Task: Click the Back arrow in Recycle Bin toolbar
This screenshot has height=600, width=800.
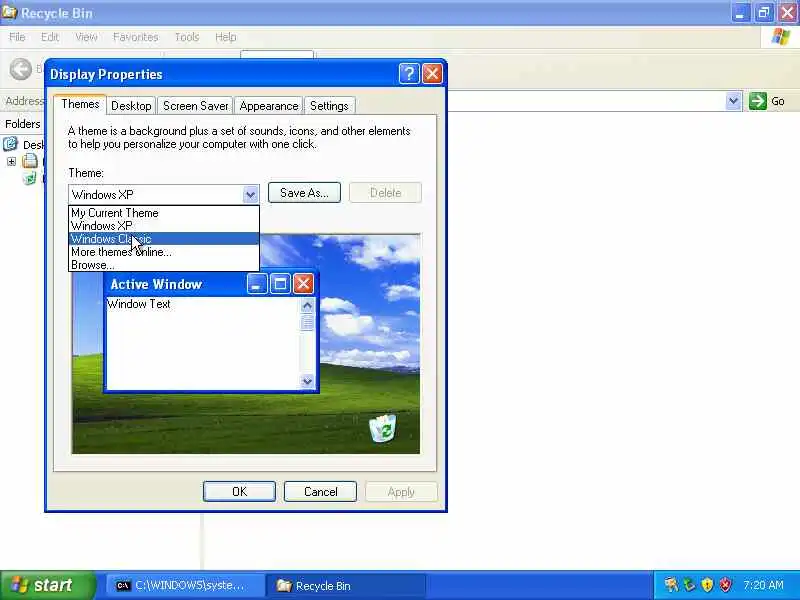Action: [21, 69]
